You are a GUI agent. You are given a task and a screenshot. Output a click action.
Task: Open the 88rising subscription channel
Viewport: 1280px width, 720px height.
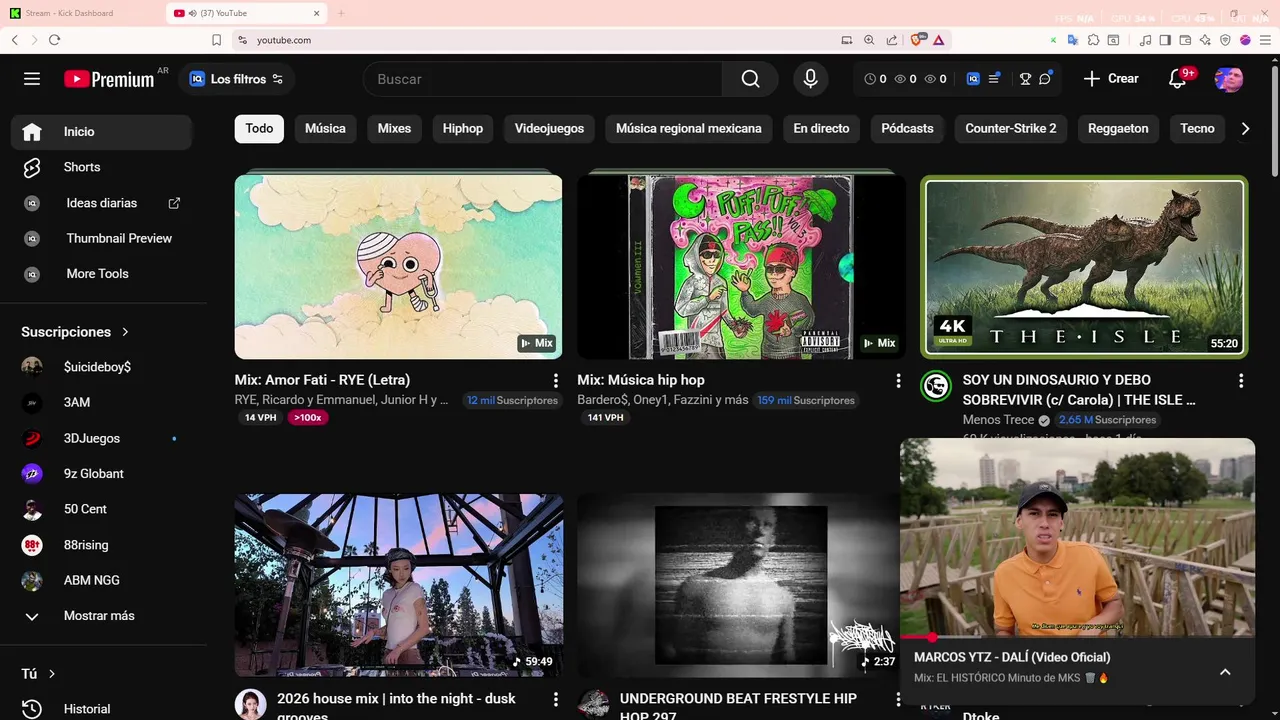pyautogui.click(x=101, y=545)
